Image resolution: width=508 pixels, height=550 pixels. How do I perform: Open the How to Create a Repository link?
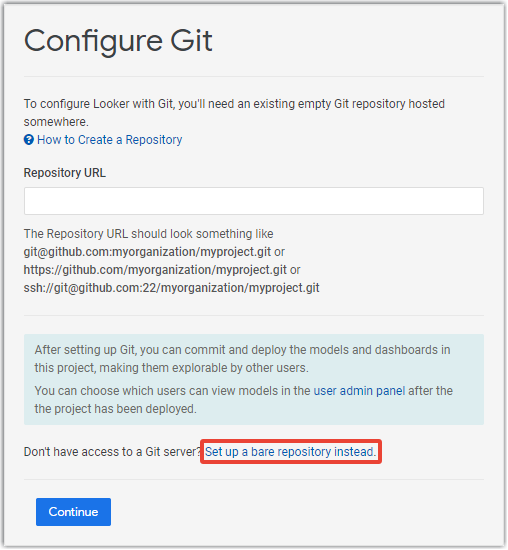109,140
